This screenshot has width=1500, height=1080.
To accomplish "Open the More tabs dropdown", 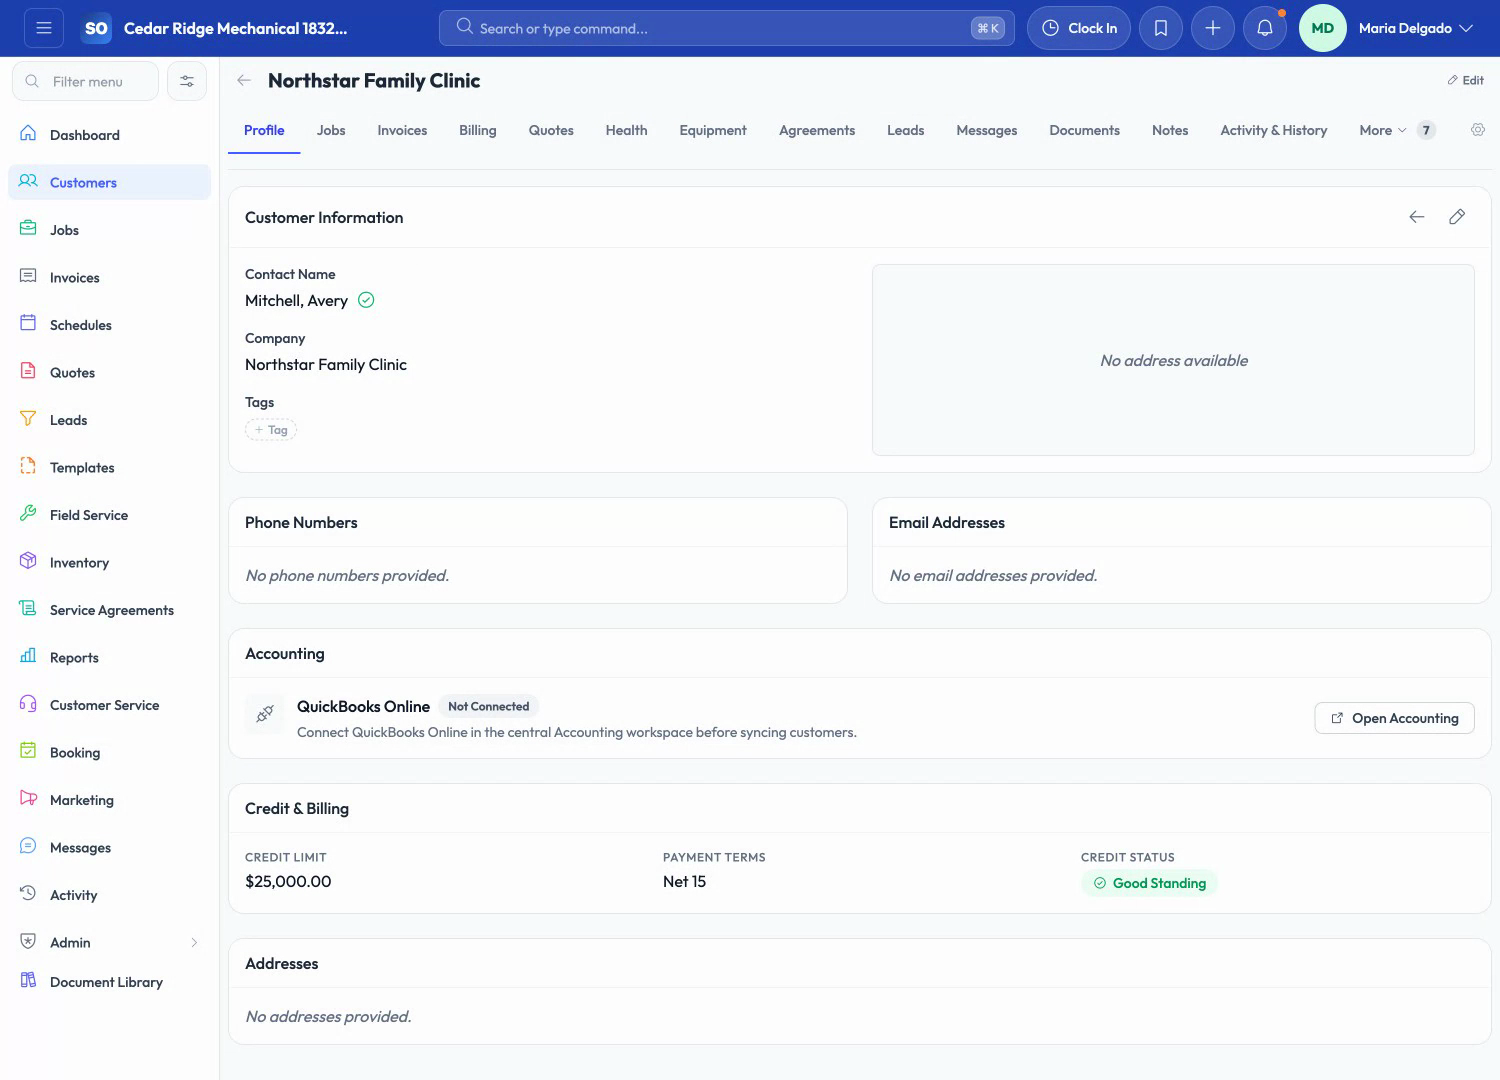I will click(1383, 130).
